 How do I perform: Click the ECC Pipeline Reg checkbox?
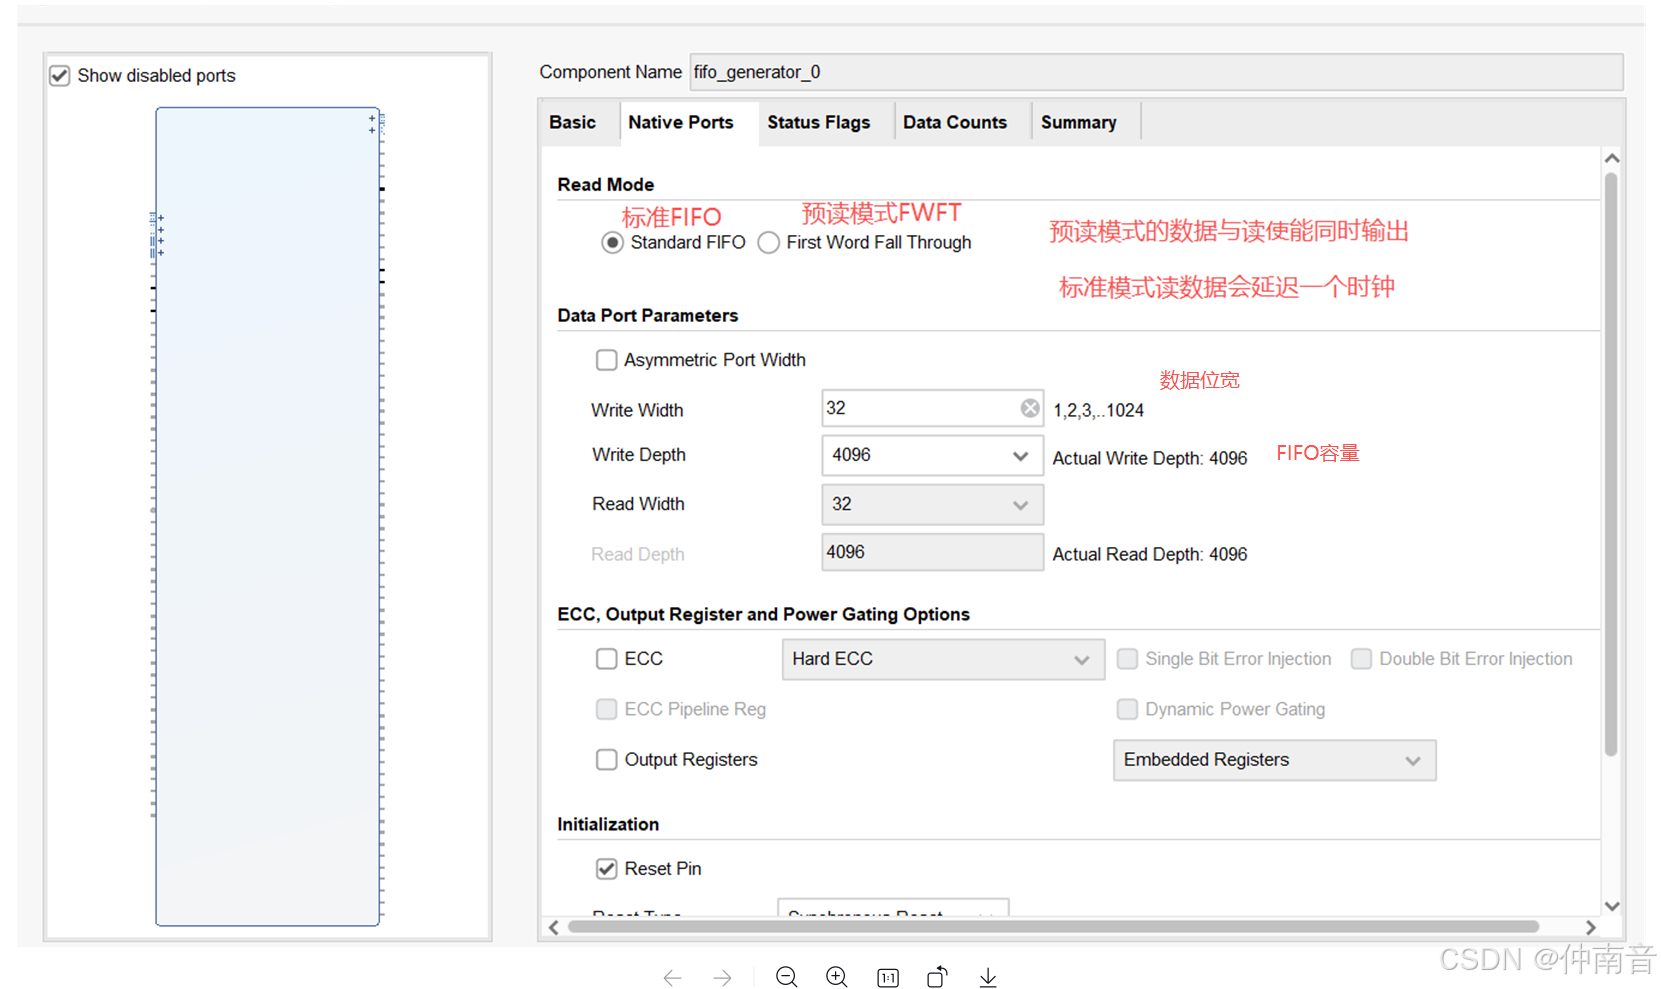pos(606,709)
